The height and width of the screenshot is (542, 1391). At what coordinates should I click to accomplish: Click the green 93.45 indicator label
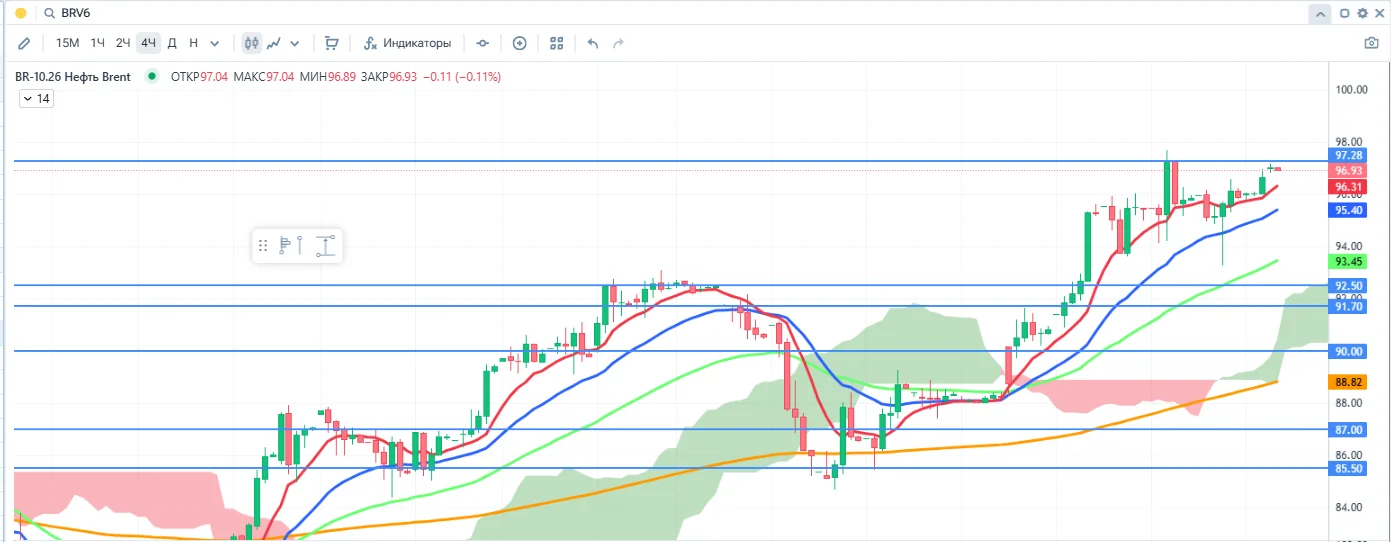point(1349,261)
